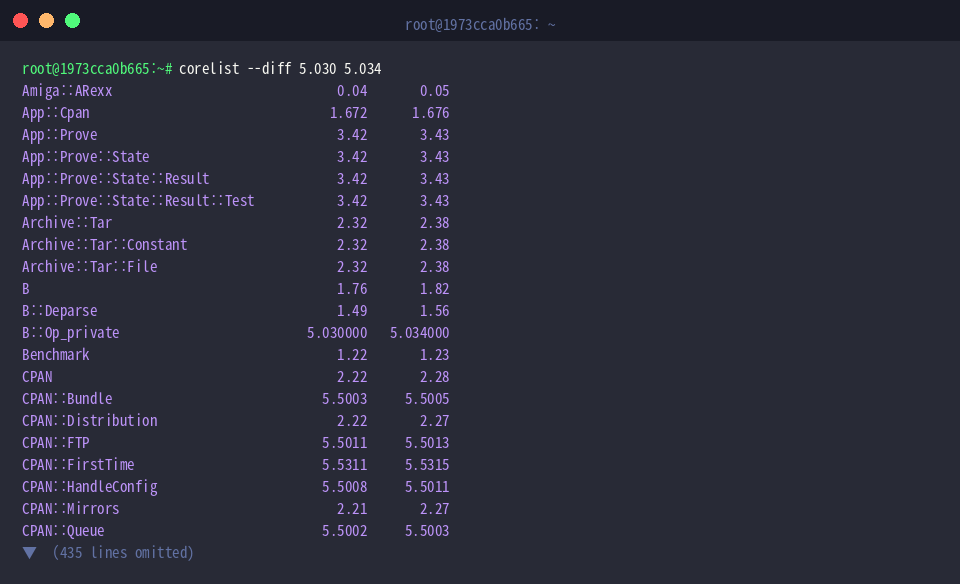Screen dimensions: 960x584
Task: Select version 5.5008 for CPAN::HandleConfig
Action: tap(345, 487)
